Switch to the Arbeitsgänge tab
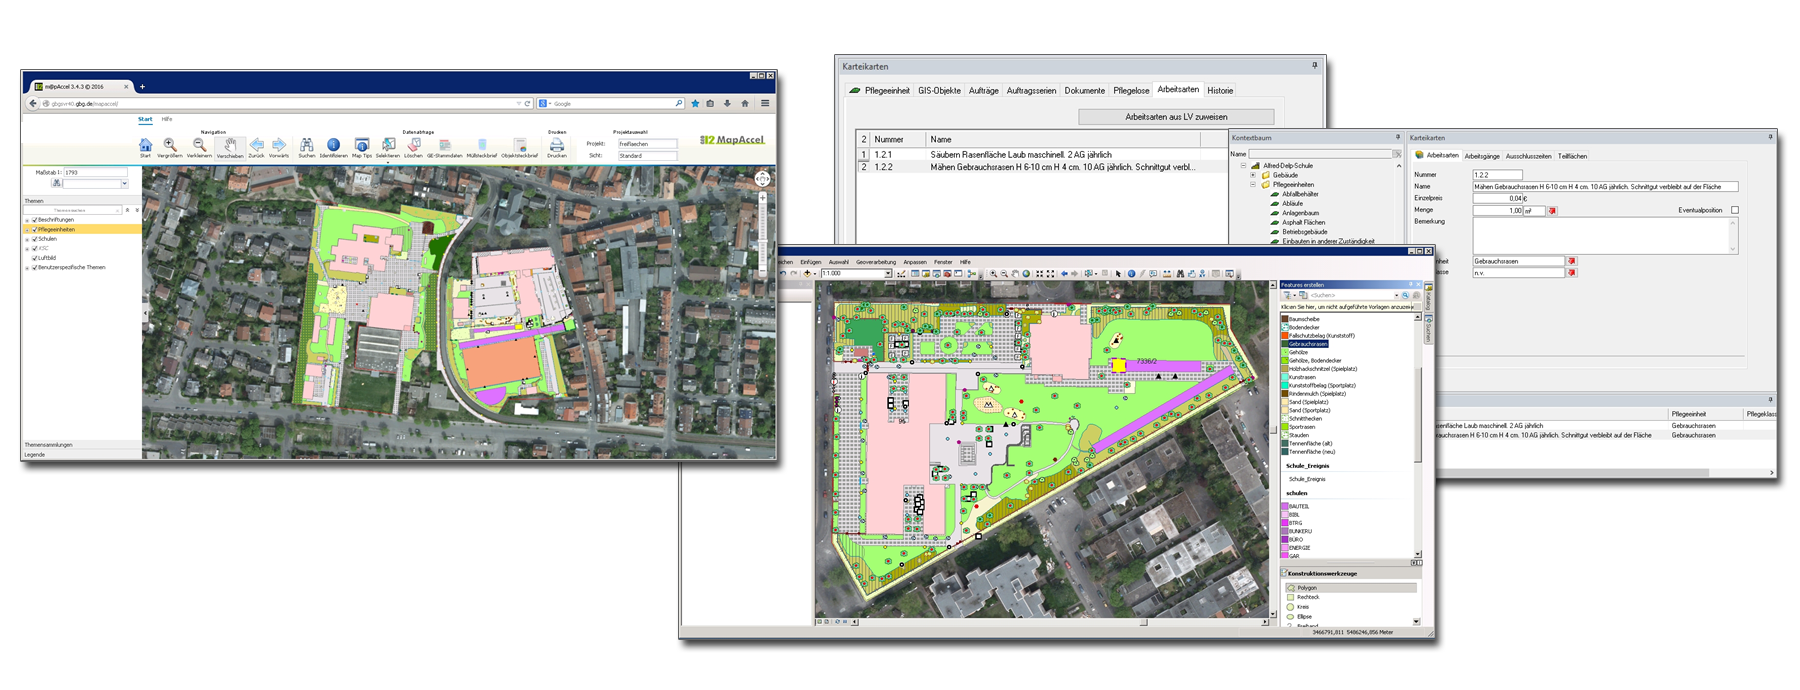This screenshot has width=1800, height=690. tap(1481, 156)
